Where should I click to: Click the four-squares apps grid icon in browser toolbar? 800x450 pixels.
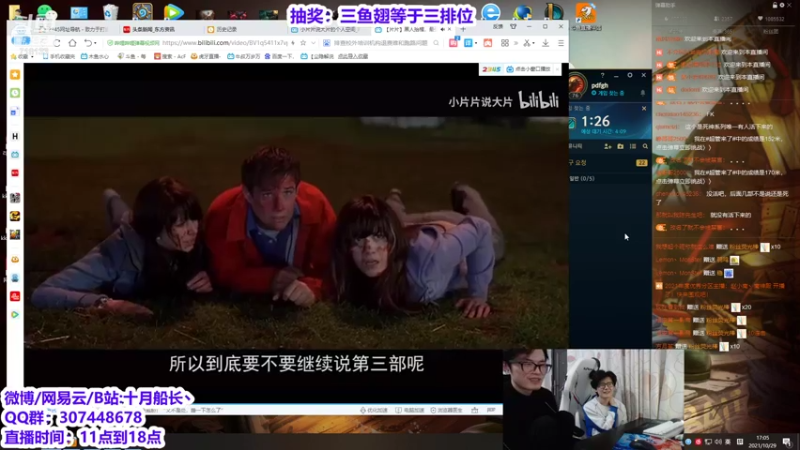coord(505,43)
